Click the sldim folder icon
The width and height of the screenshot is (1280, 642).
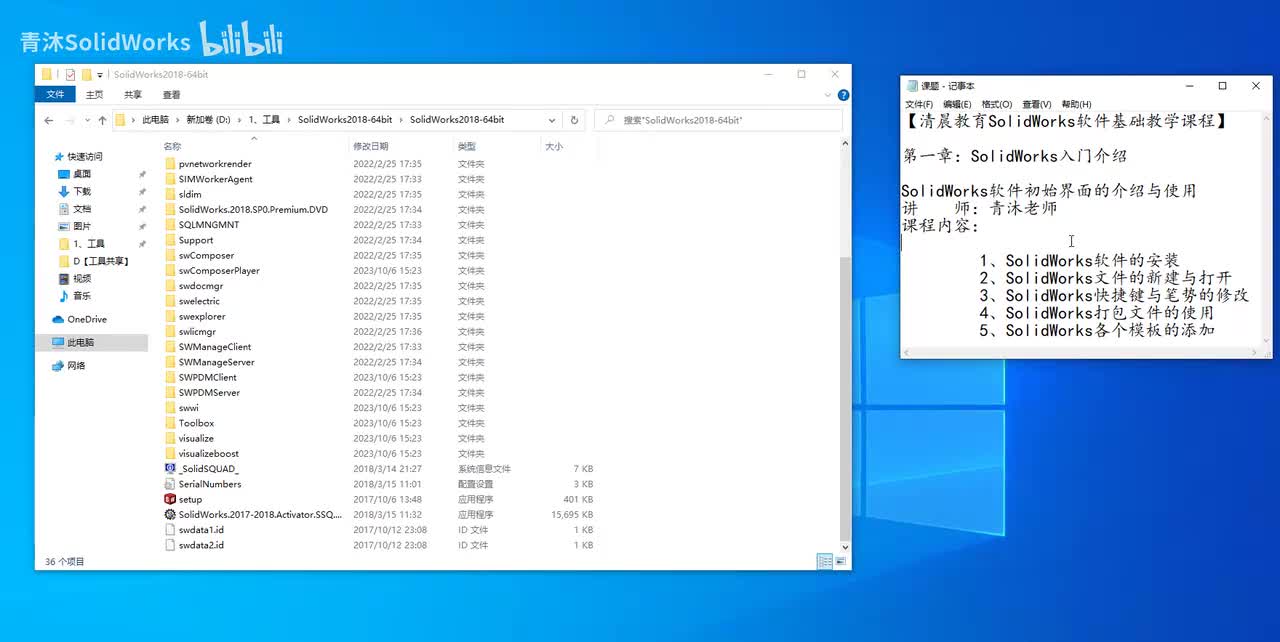[x=170, y=194]
